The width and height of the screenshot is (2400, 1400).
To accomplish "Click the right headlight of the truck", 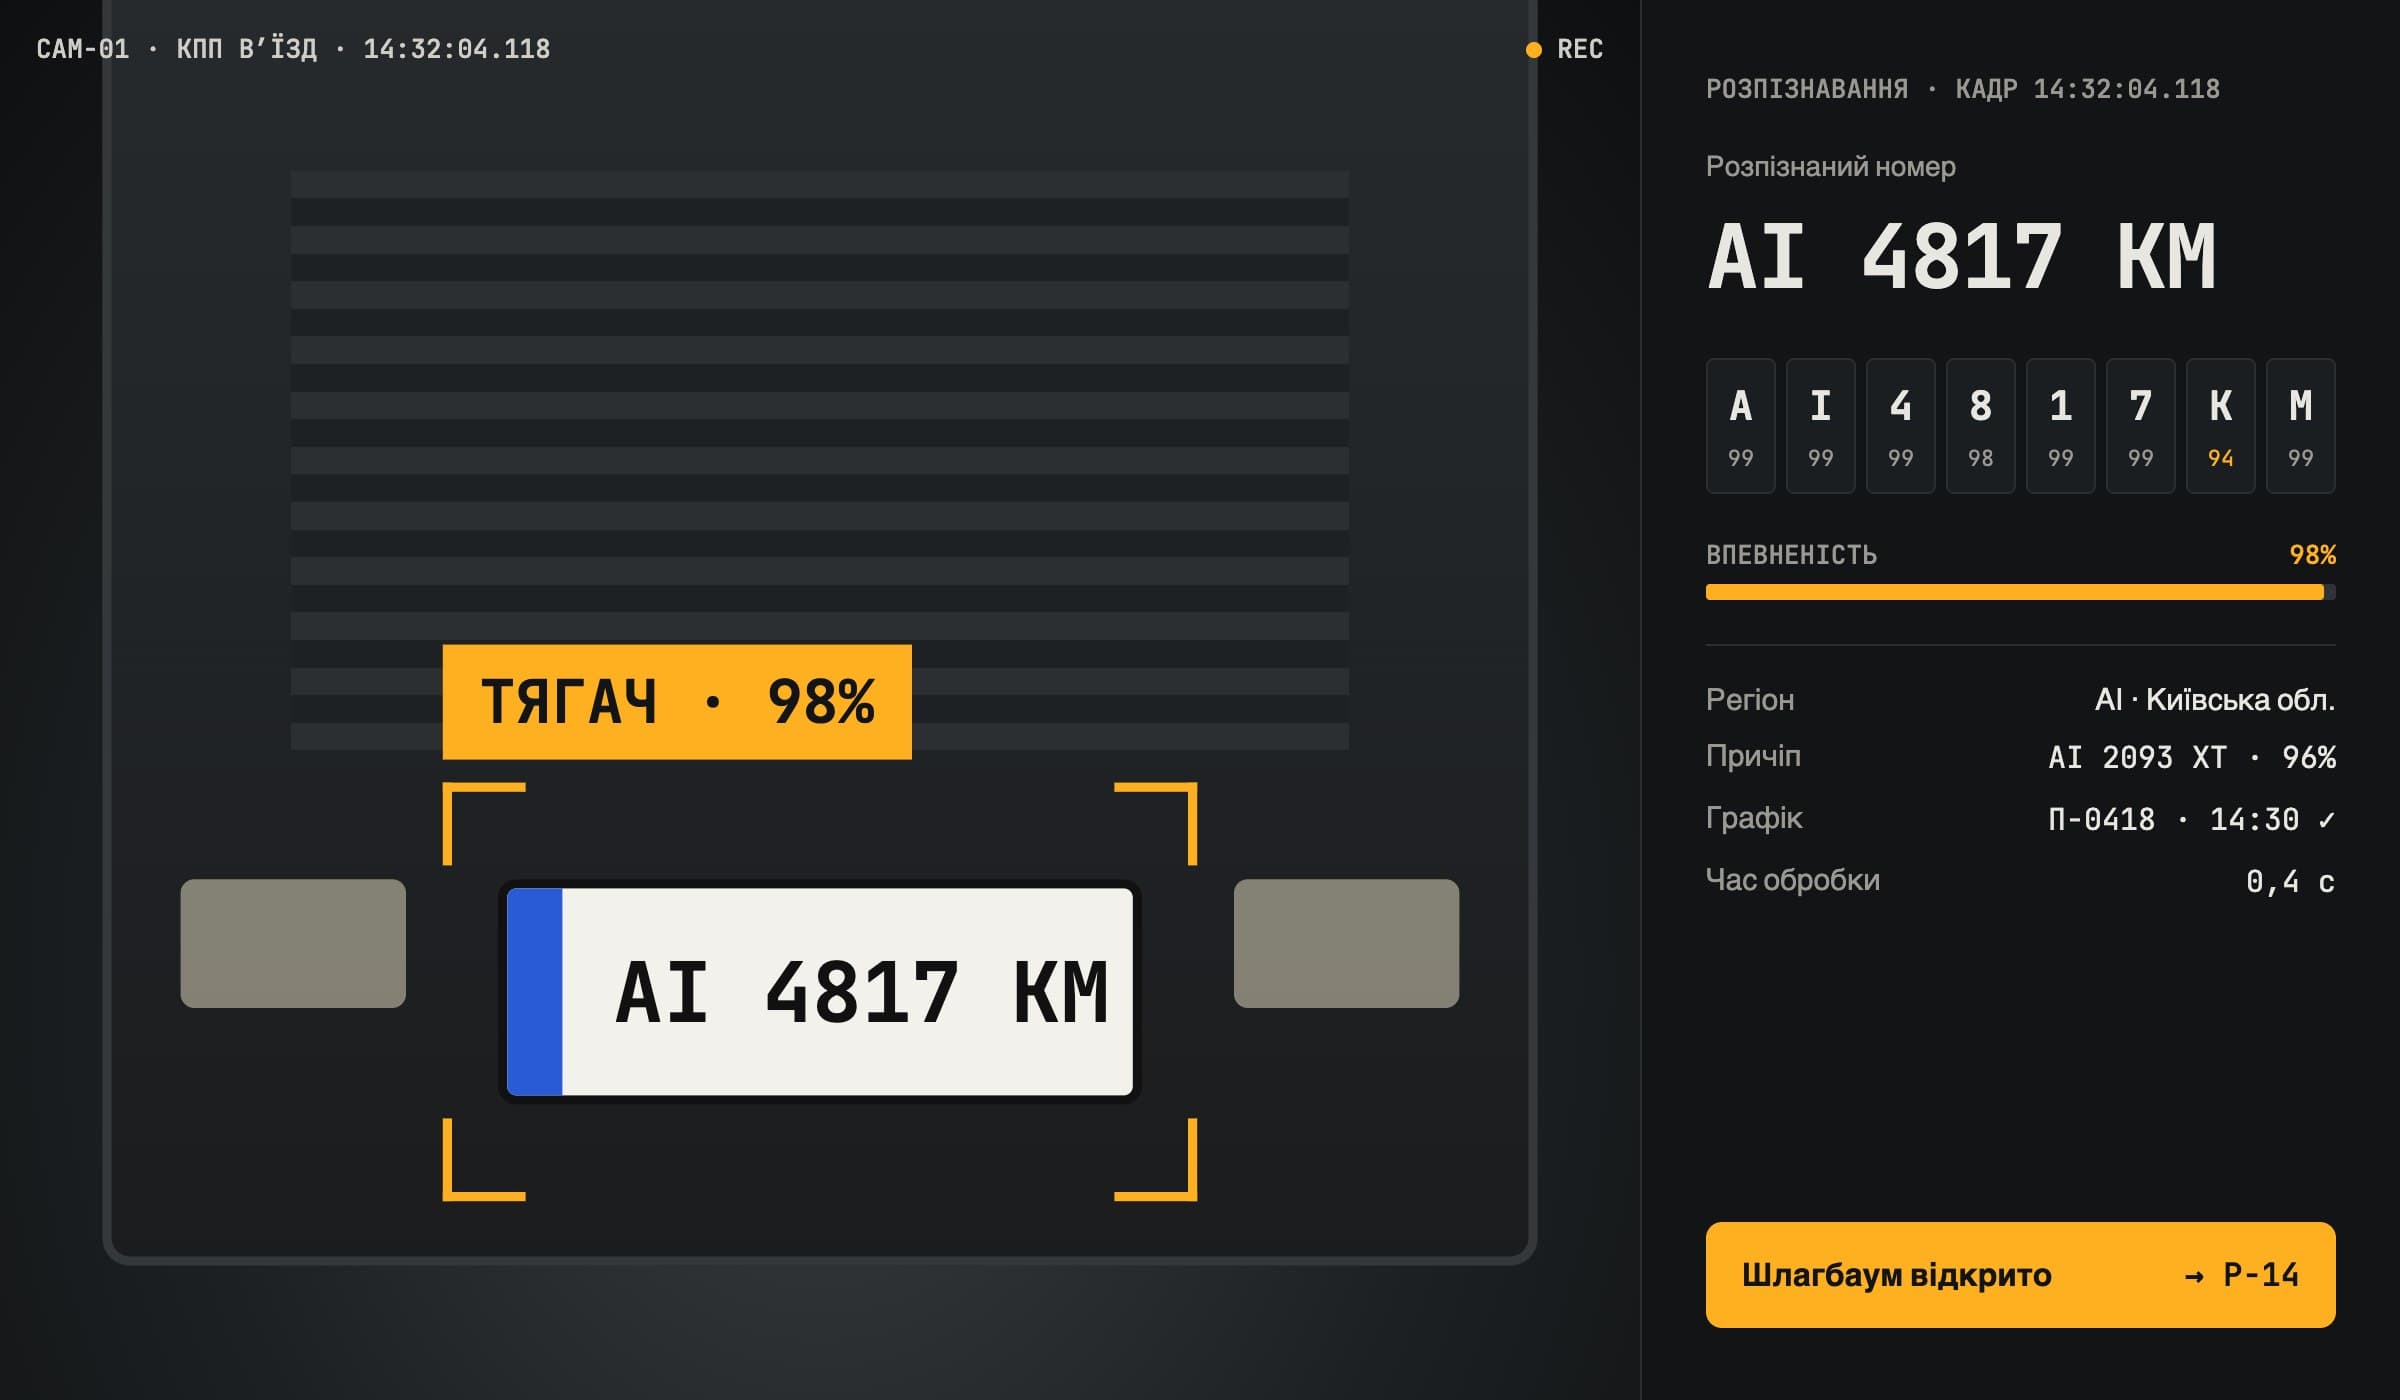I will (x=1346, y=943).
